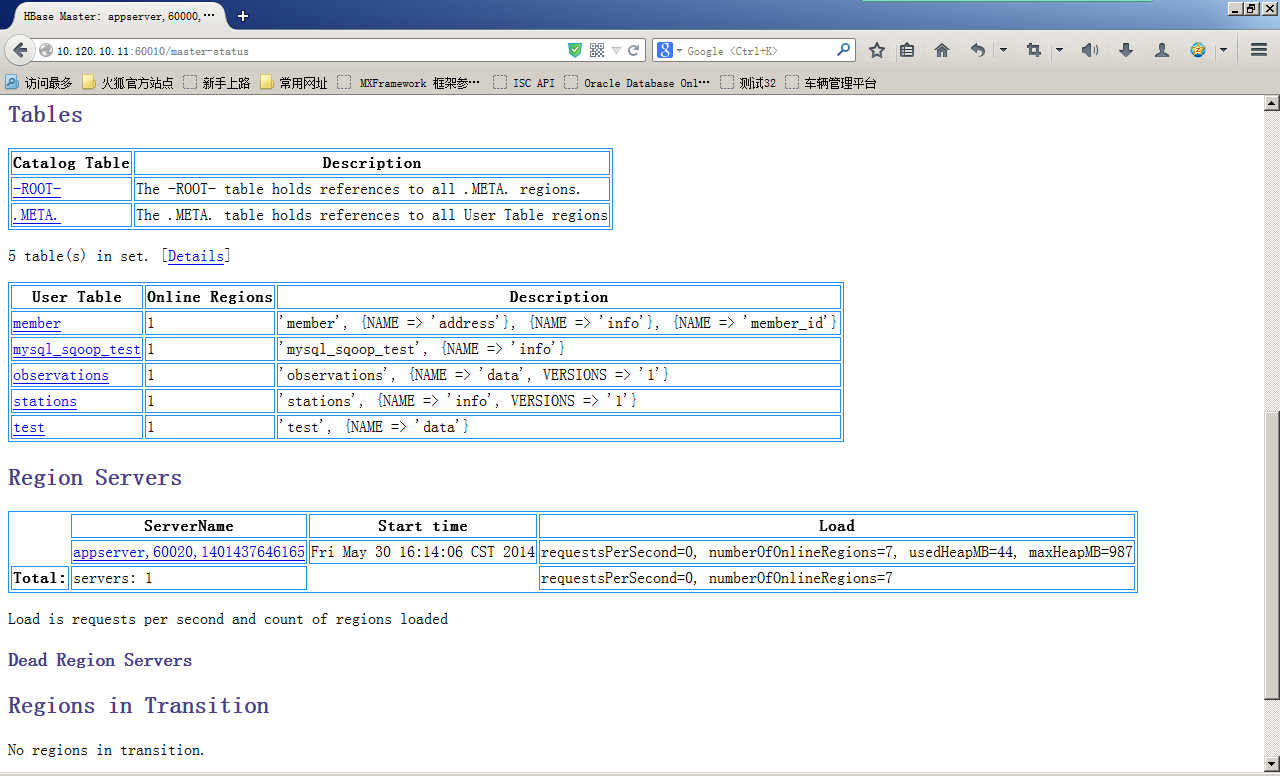
Task: Open the test table link
Action: click(x=29, y=427)
